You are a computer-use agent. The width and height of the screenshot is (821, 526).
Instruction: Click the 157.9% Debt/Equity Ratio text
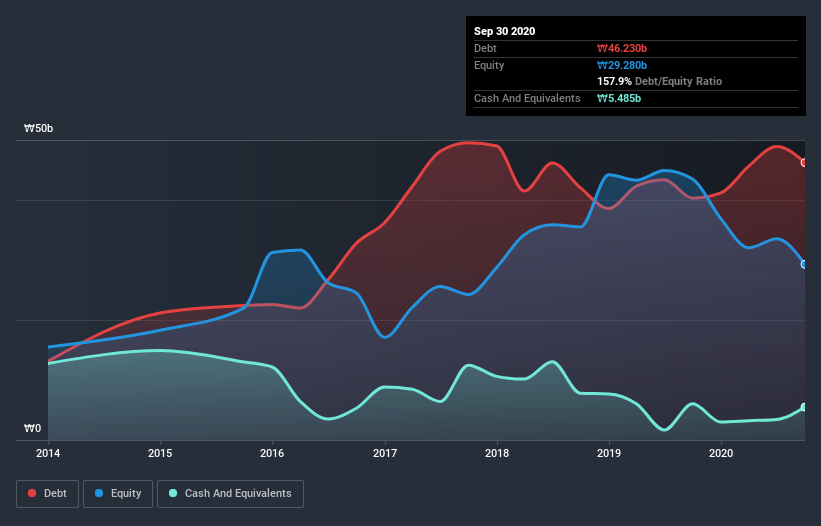pos(659,81)
